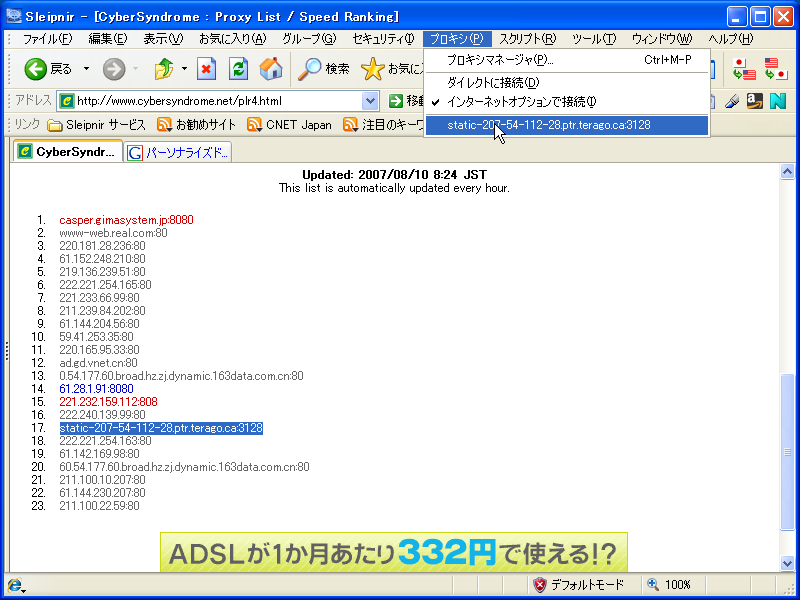The height and width of the screenshot is (600, 800).
Task: Open the お勧めサイト RSS feed link
Action: pos(196,125)
